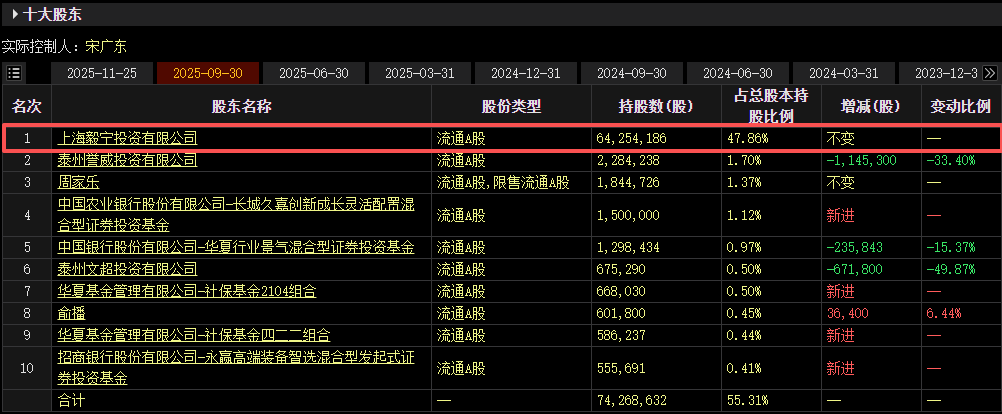The height and width of the screenshot is (414, 1002).
Task: Open 社保基金四二二组合 link
Action: coord(194,335)
